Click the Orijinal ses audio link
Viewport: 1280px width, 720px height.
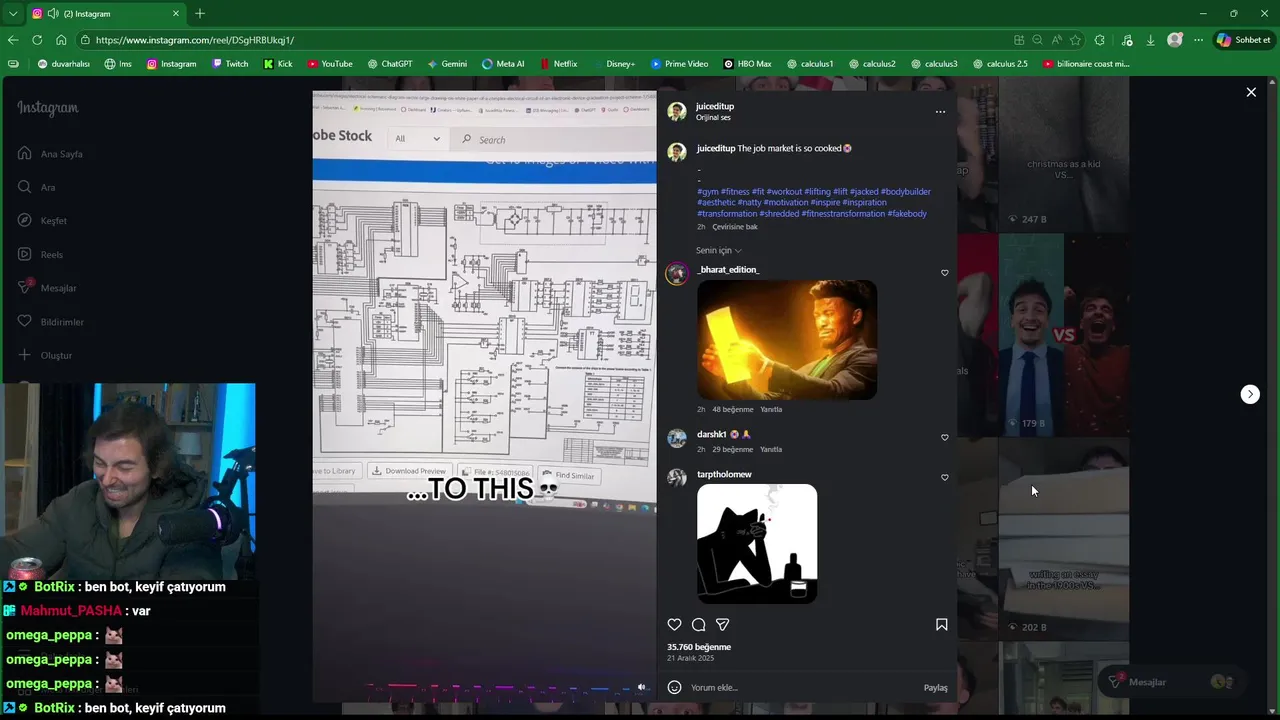[713, 118]
